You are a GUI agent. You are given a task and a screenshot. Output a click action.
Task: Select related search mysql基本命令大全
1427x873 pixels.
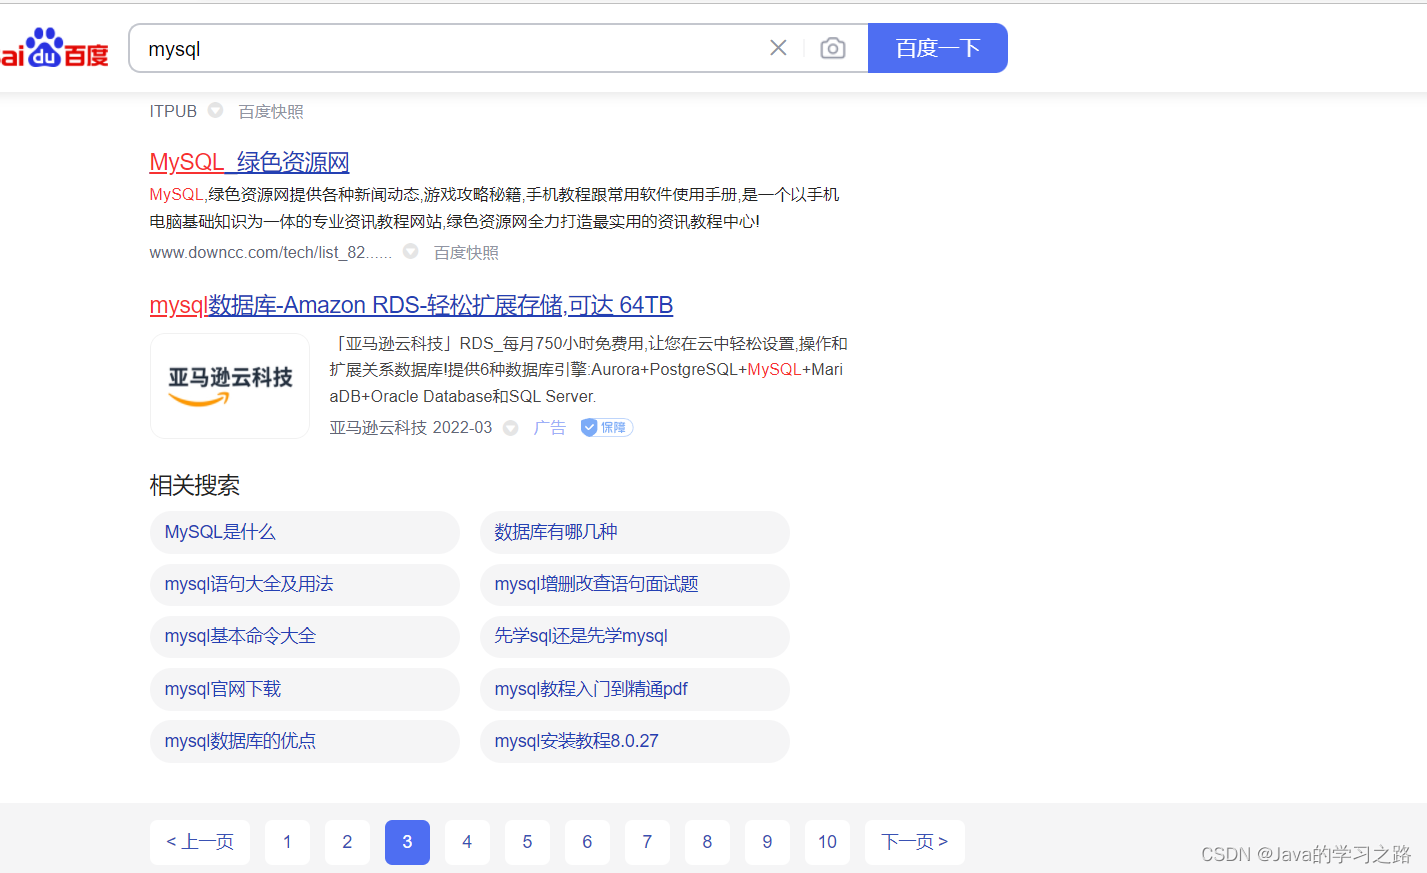[x=305, y=637]
